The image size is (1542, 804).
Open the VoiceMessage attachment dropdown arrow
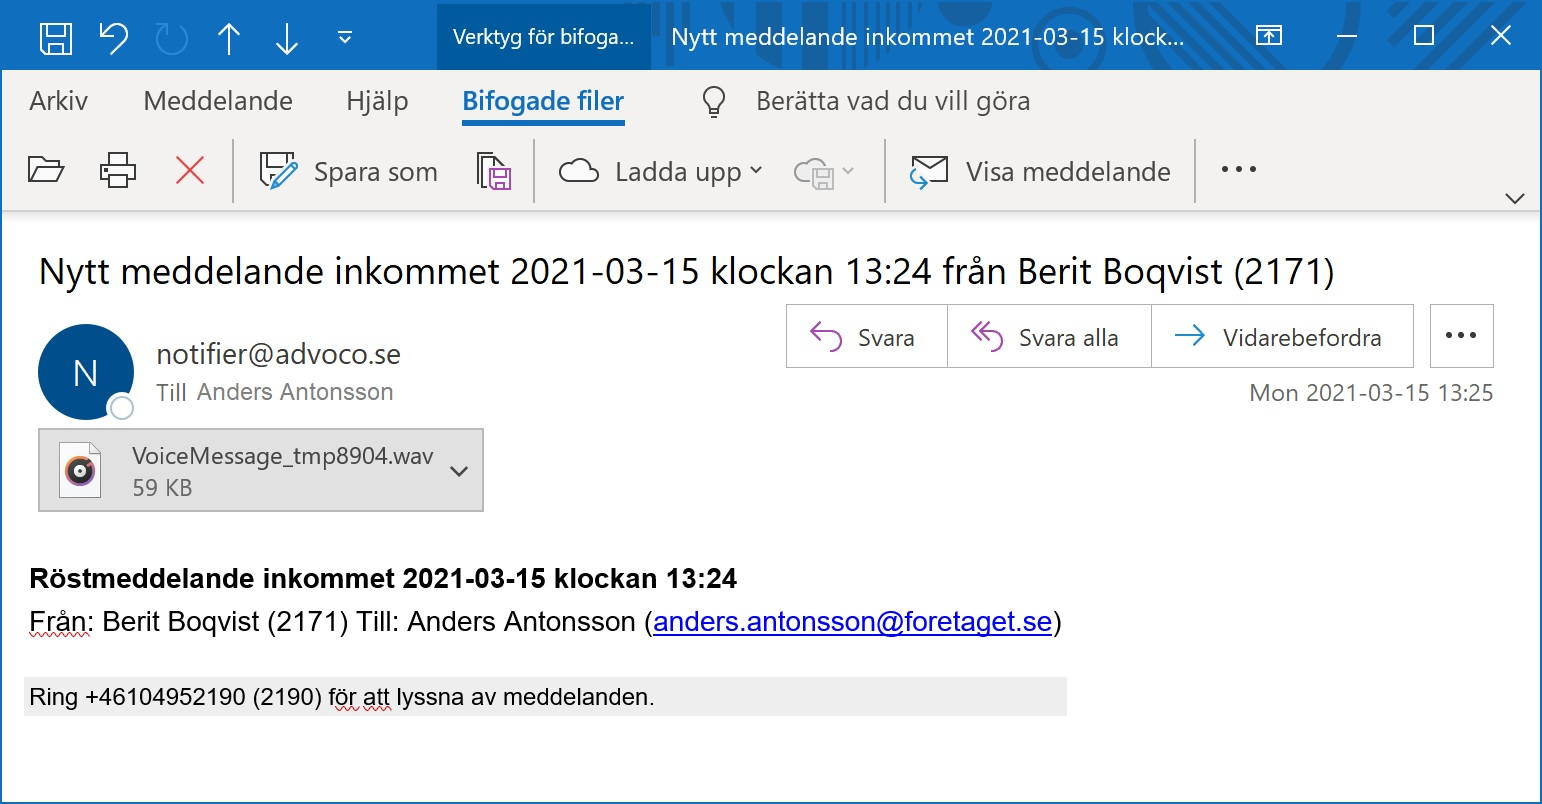tap(459, 471)
